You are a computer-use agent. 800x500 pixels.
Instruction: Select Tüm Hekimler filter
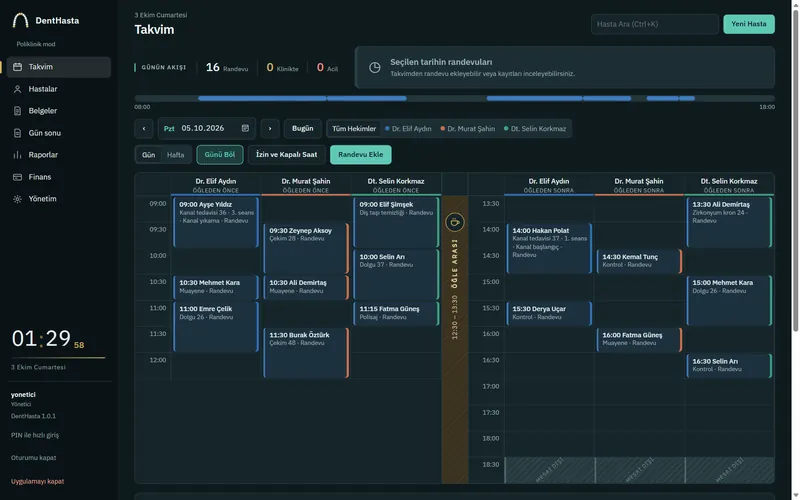[354, 129]
